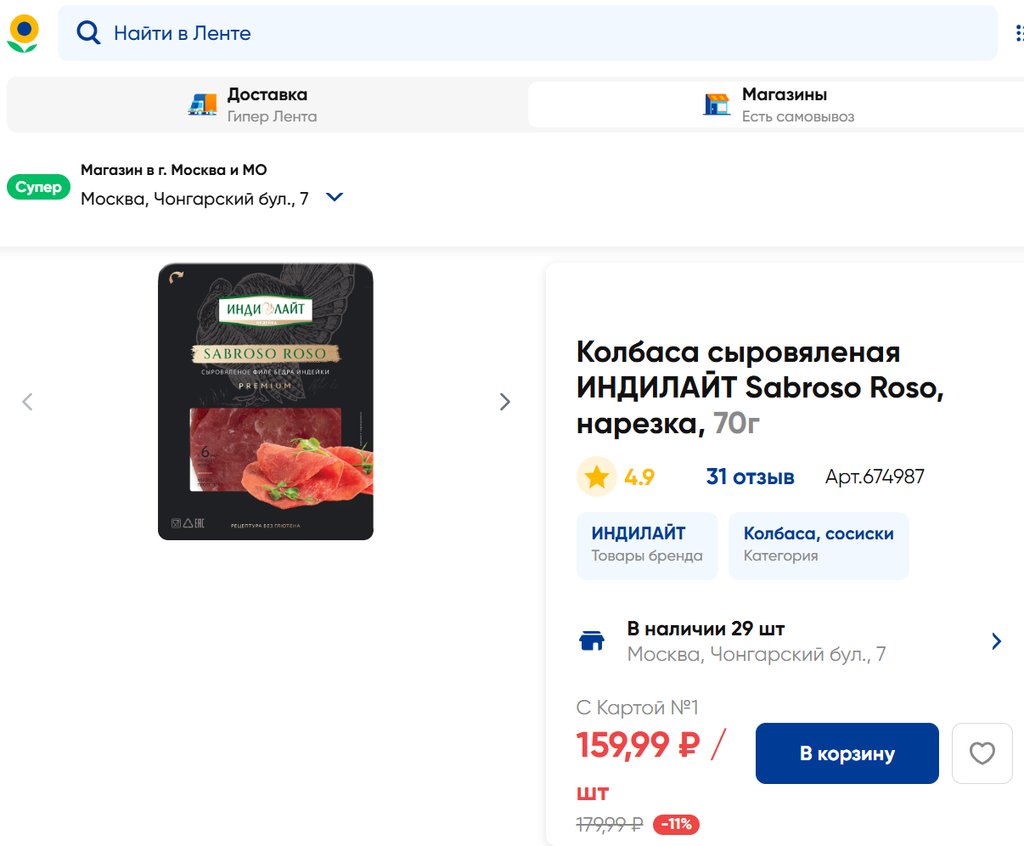Click the store building icon under Магазины
1024x846 pixels.
[x=716, y=104]
